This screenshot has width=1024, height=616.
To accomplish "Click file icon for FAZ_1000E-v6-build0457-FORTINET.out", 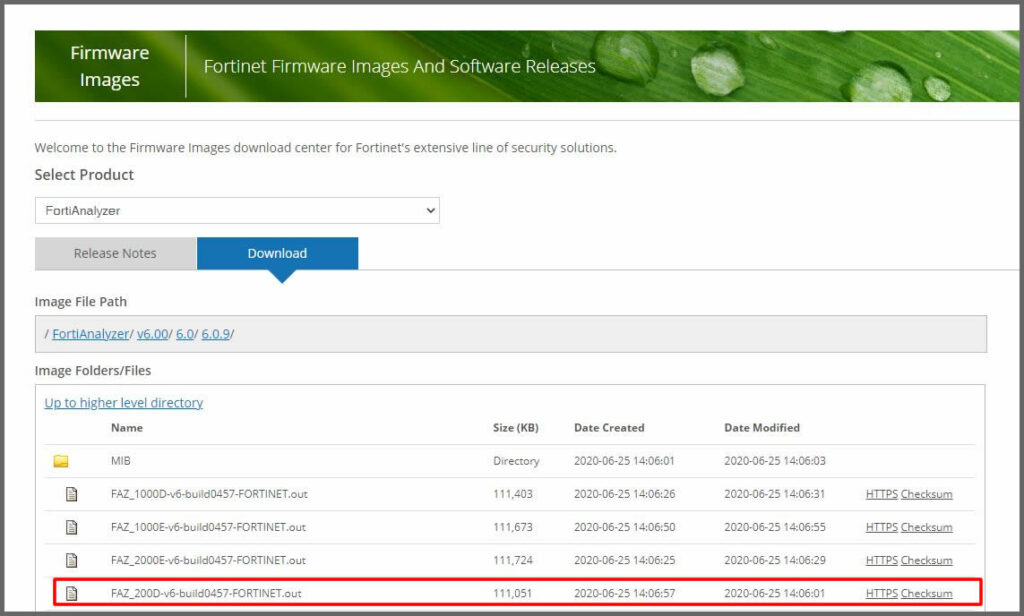I will coord(72,527).
